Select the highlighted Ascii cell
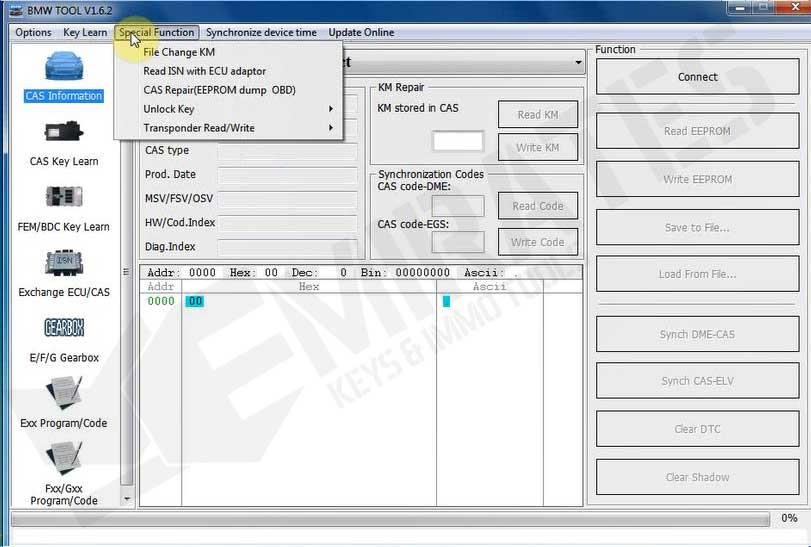 [446, 301]
